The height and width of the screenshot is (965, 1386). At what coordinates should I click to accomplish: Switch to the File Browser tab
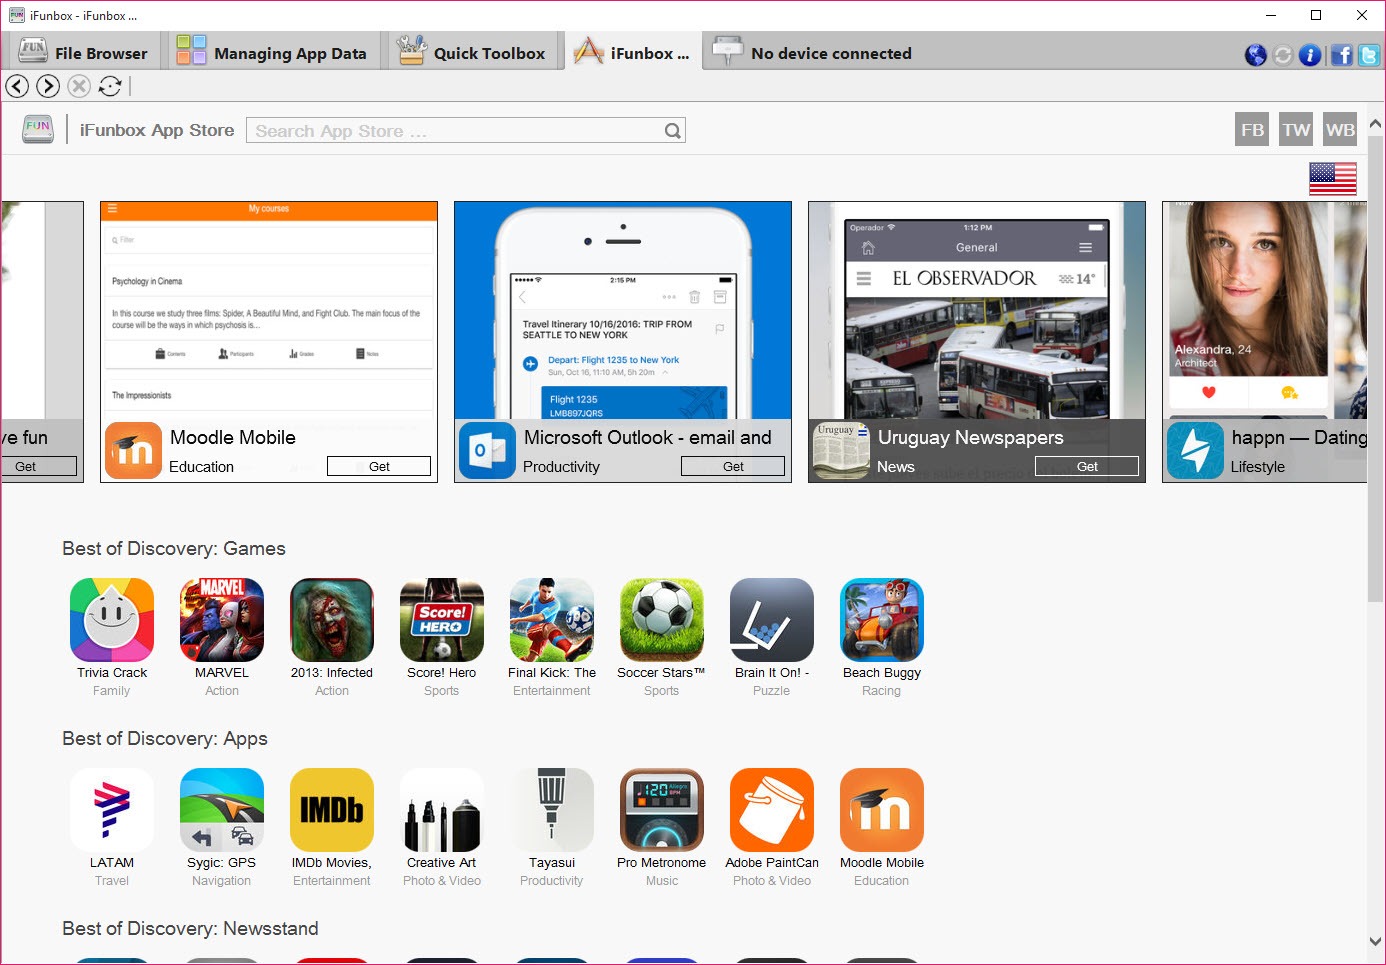[83, 53]
